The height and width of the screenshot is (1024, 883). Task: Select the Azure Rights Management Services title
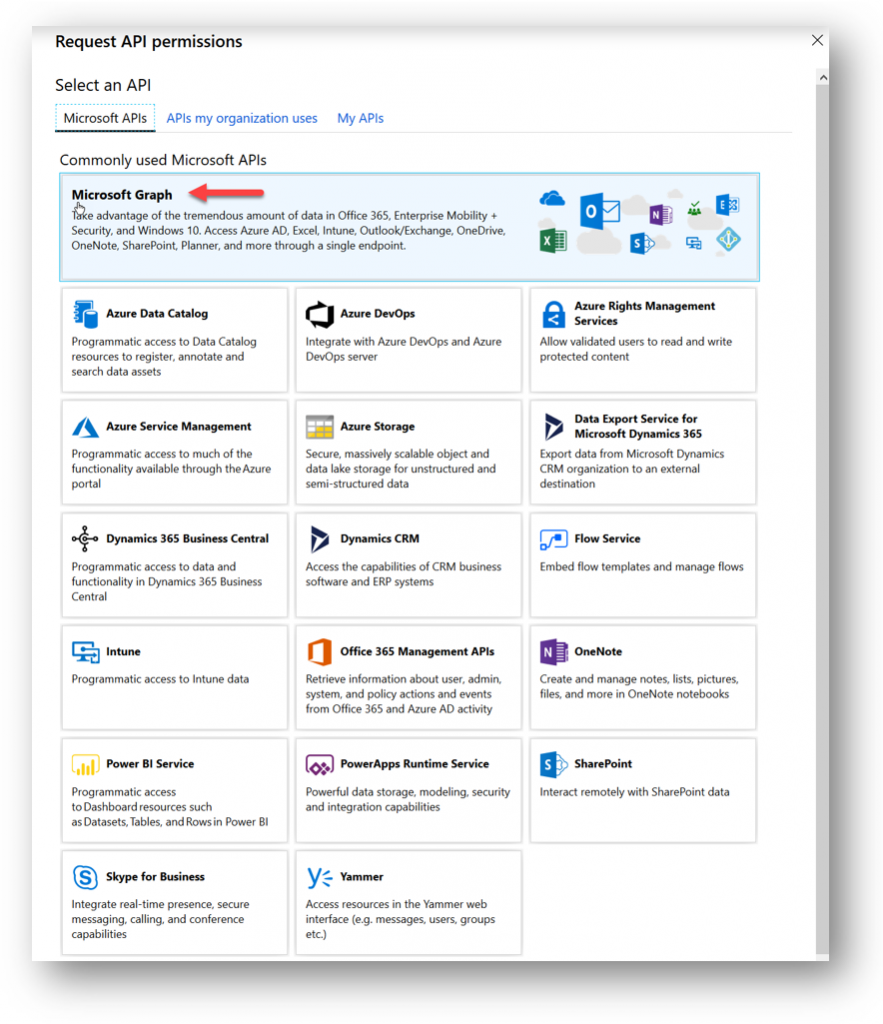(x=644, y=313)
